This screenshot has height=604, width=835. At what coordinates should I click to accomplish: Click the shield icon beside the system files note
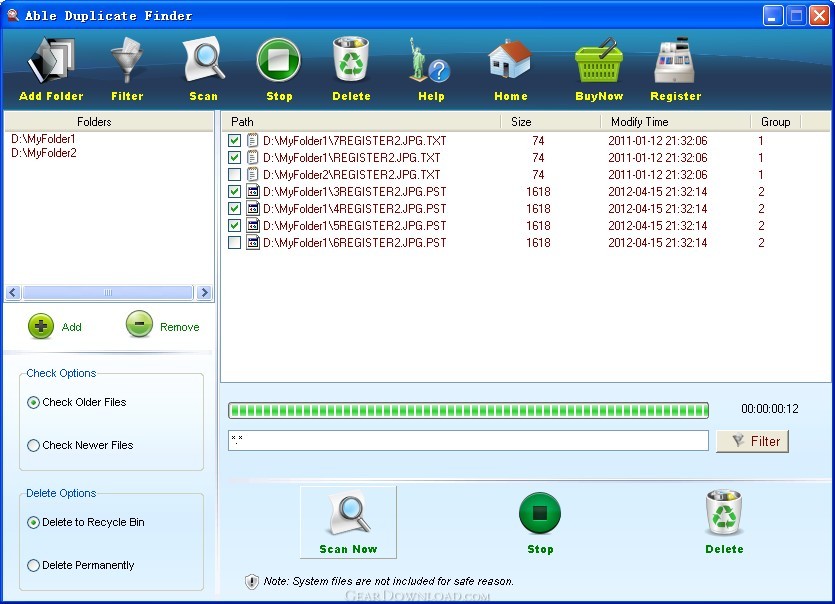[x=251, y=582]
